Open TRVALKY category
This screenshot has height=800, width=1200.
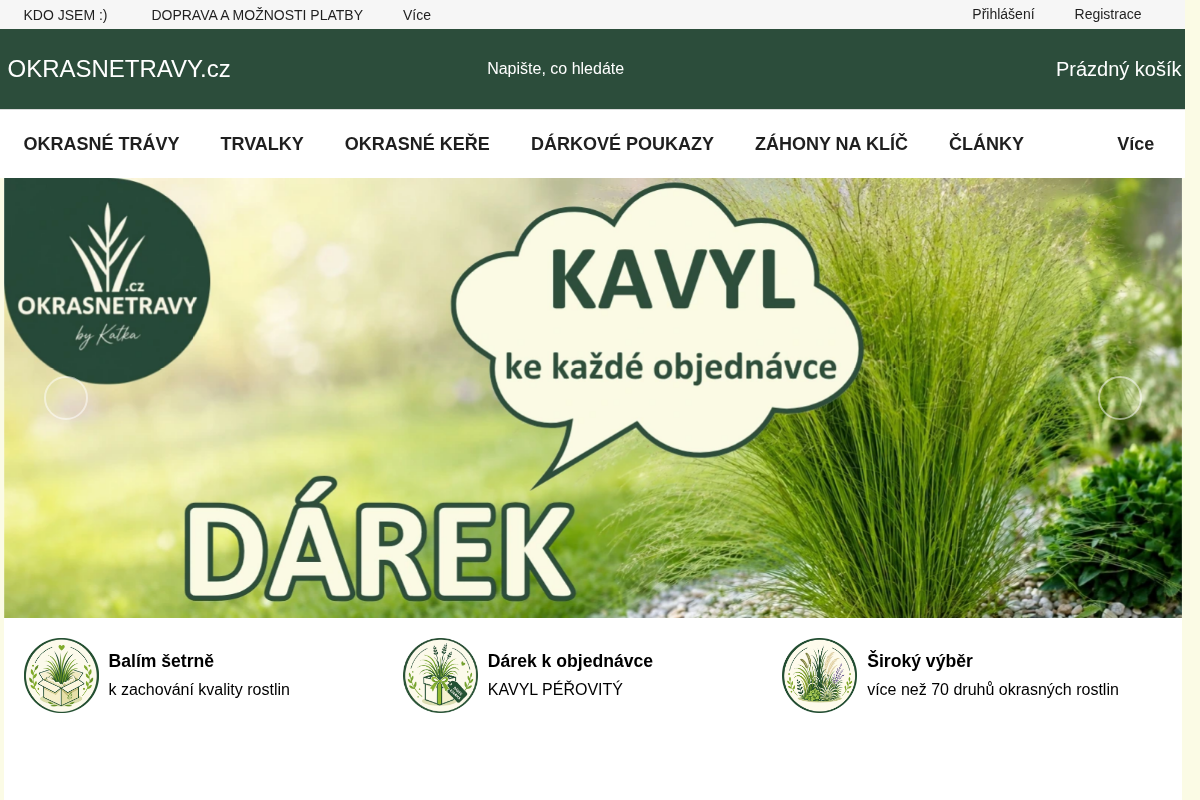[x=262, y=144]
